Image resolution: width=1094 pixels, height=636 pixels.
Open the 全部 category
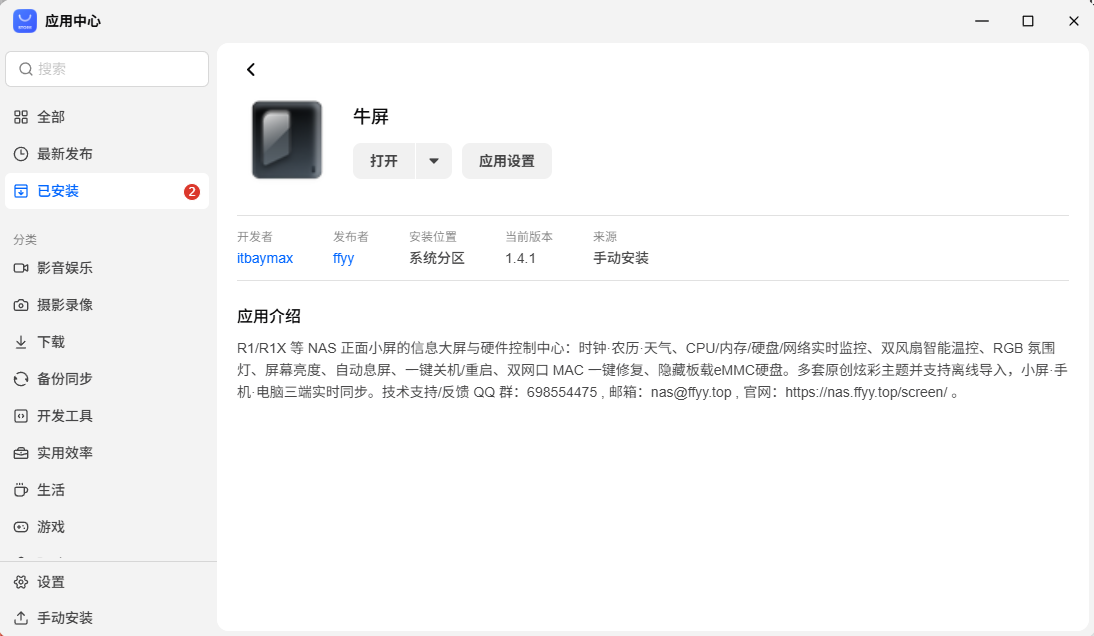(107, 117)
